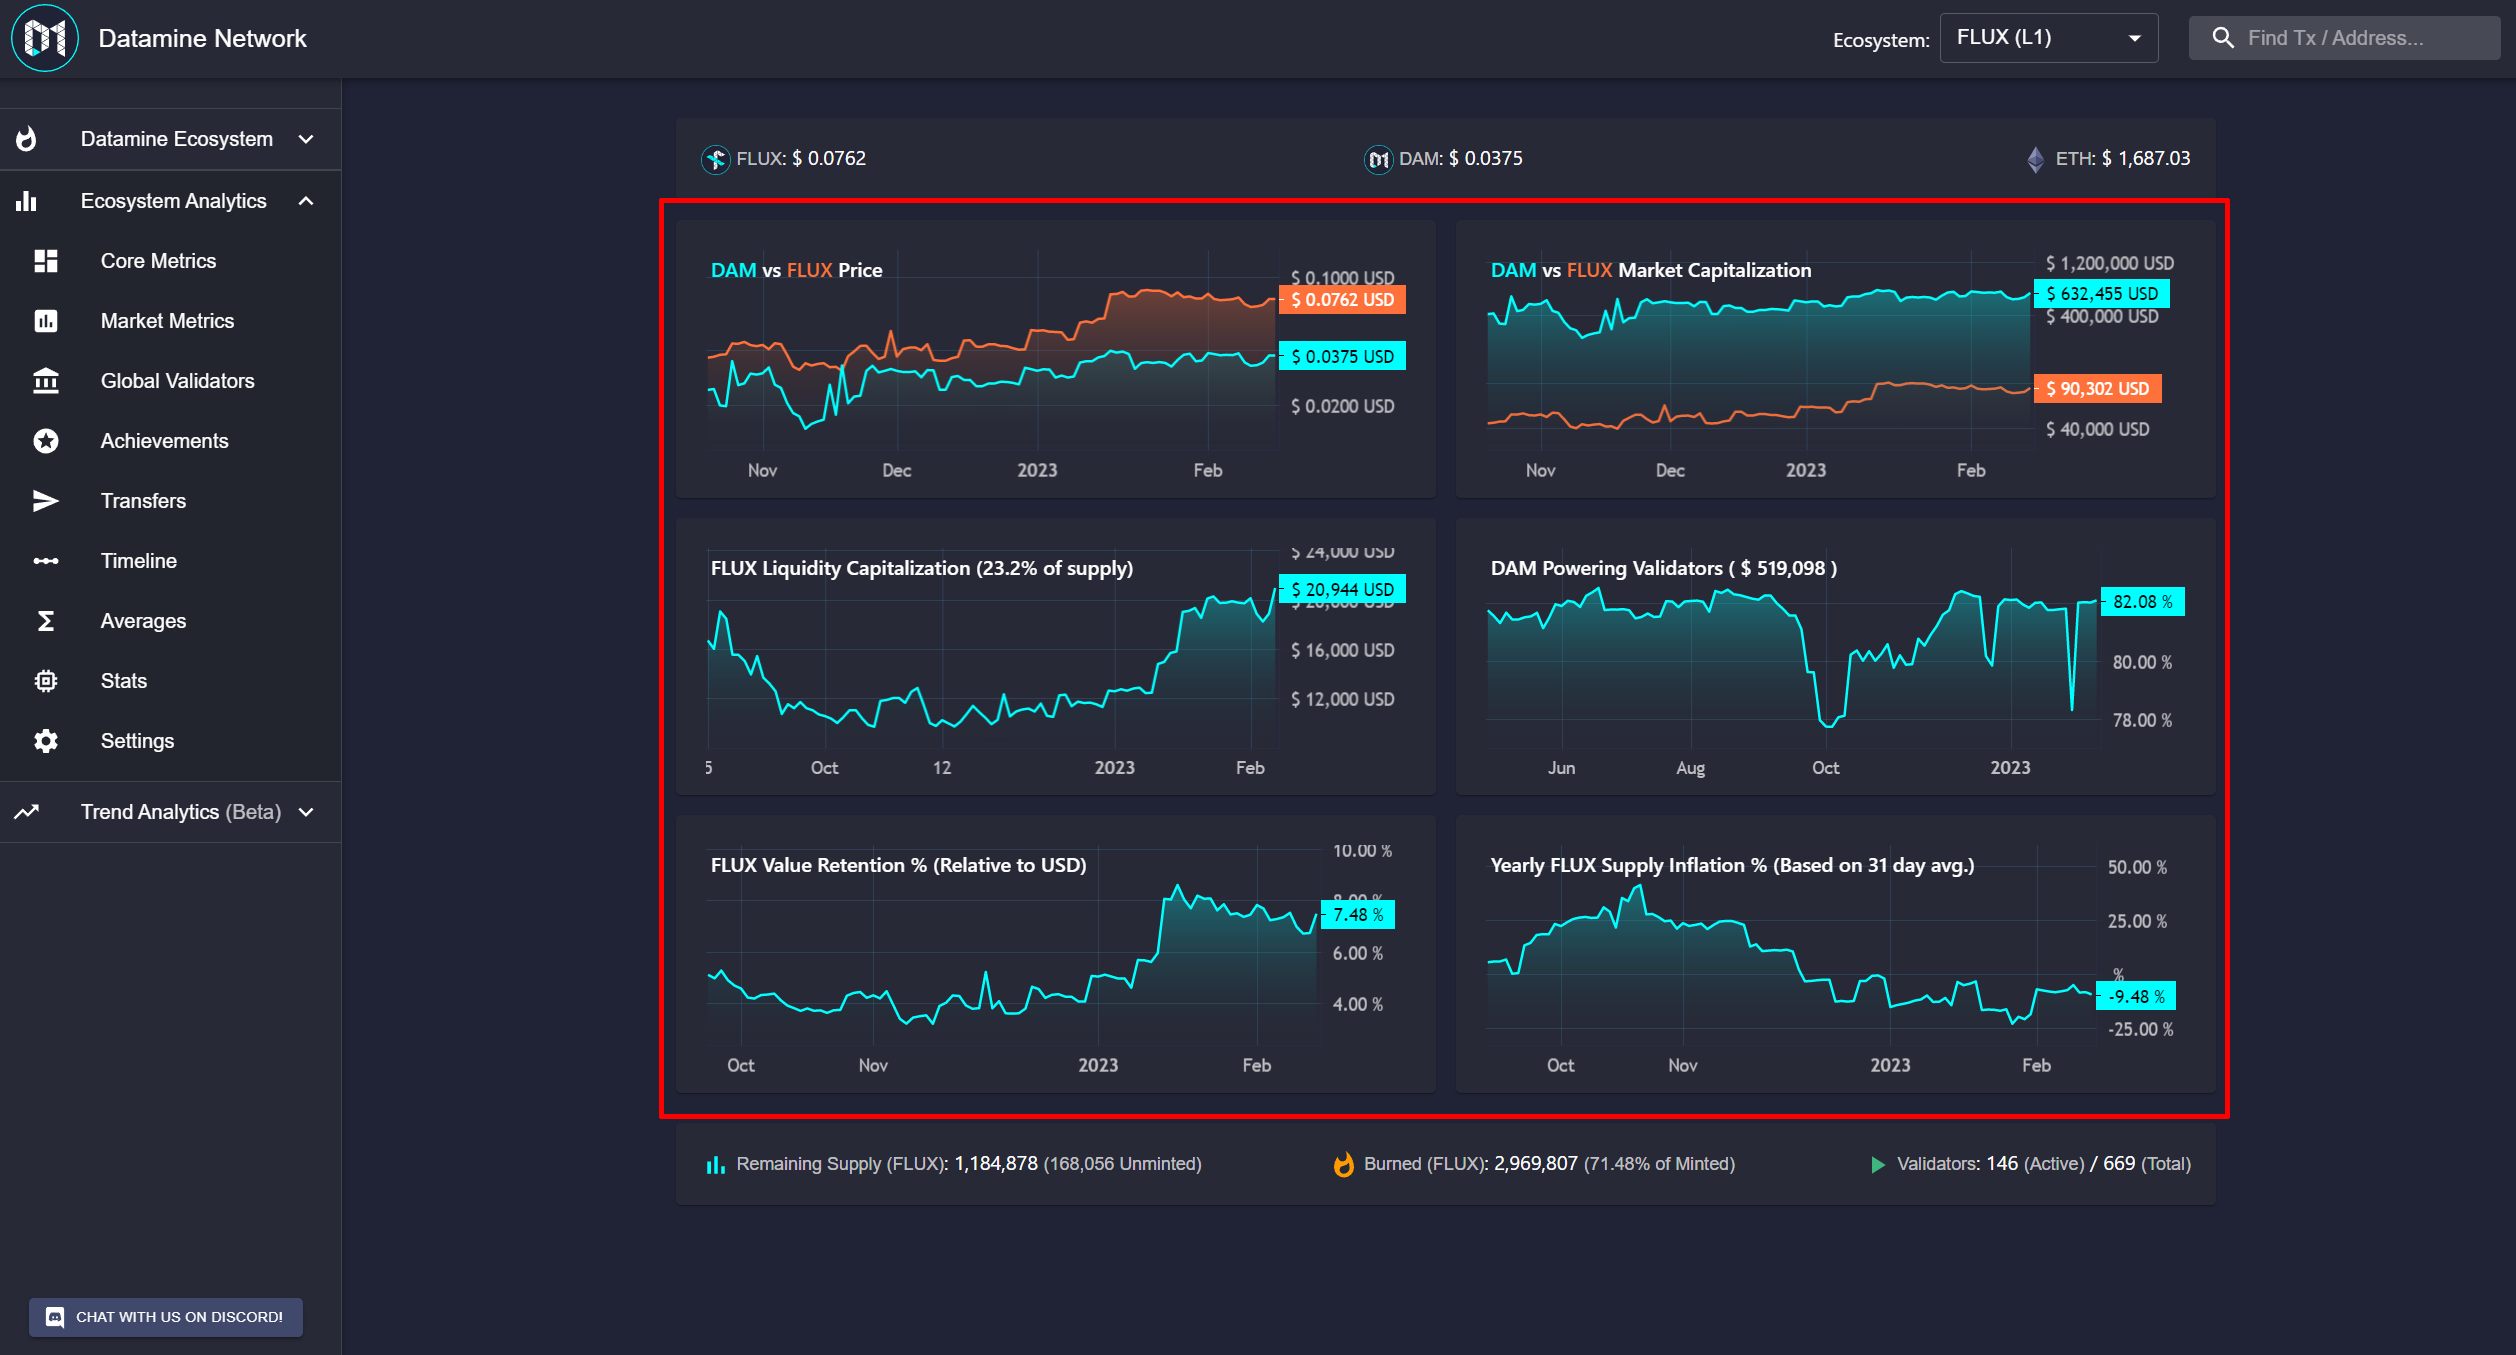This screenshot has height=1355, width=2516.
Task: Click the green Validators play icon
Action: point(1878,1164)
